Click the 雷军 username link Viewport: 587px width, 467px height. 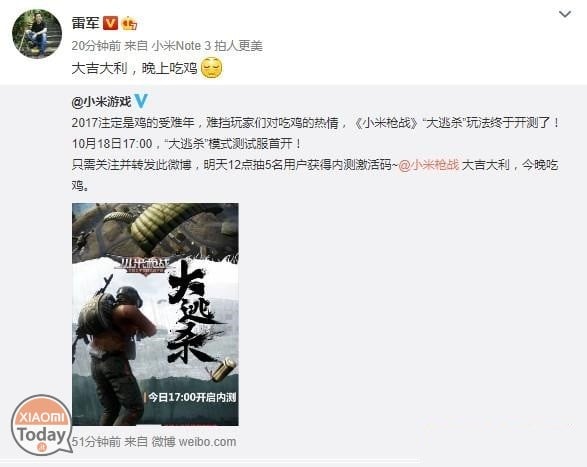click(x=86, y=23)
